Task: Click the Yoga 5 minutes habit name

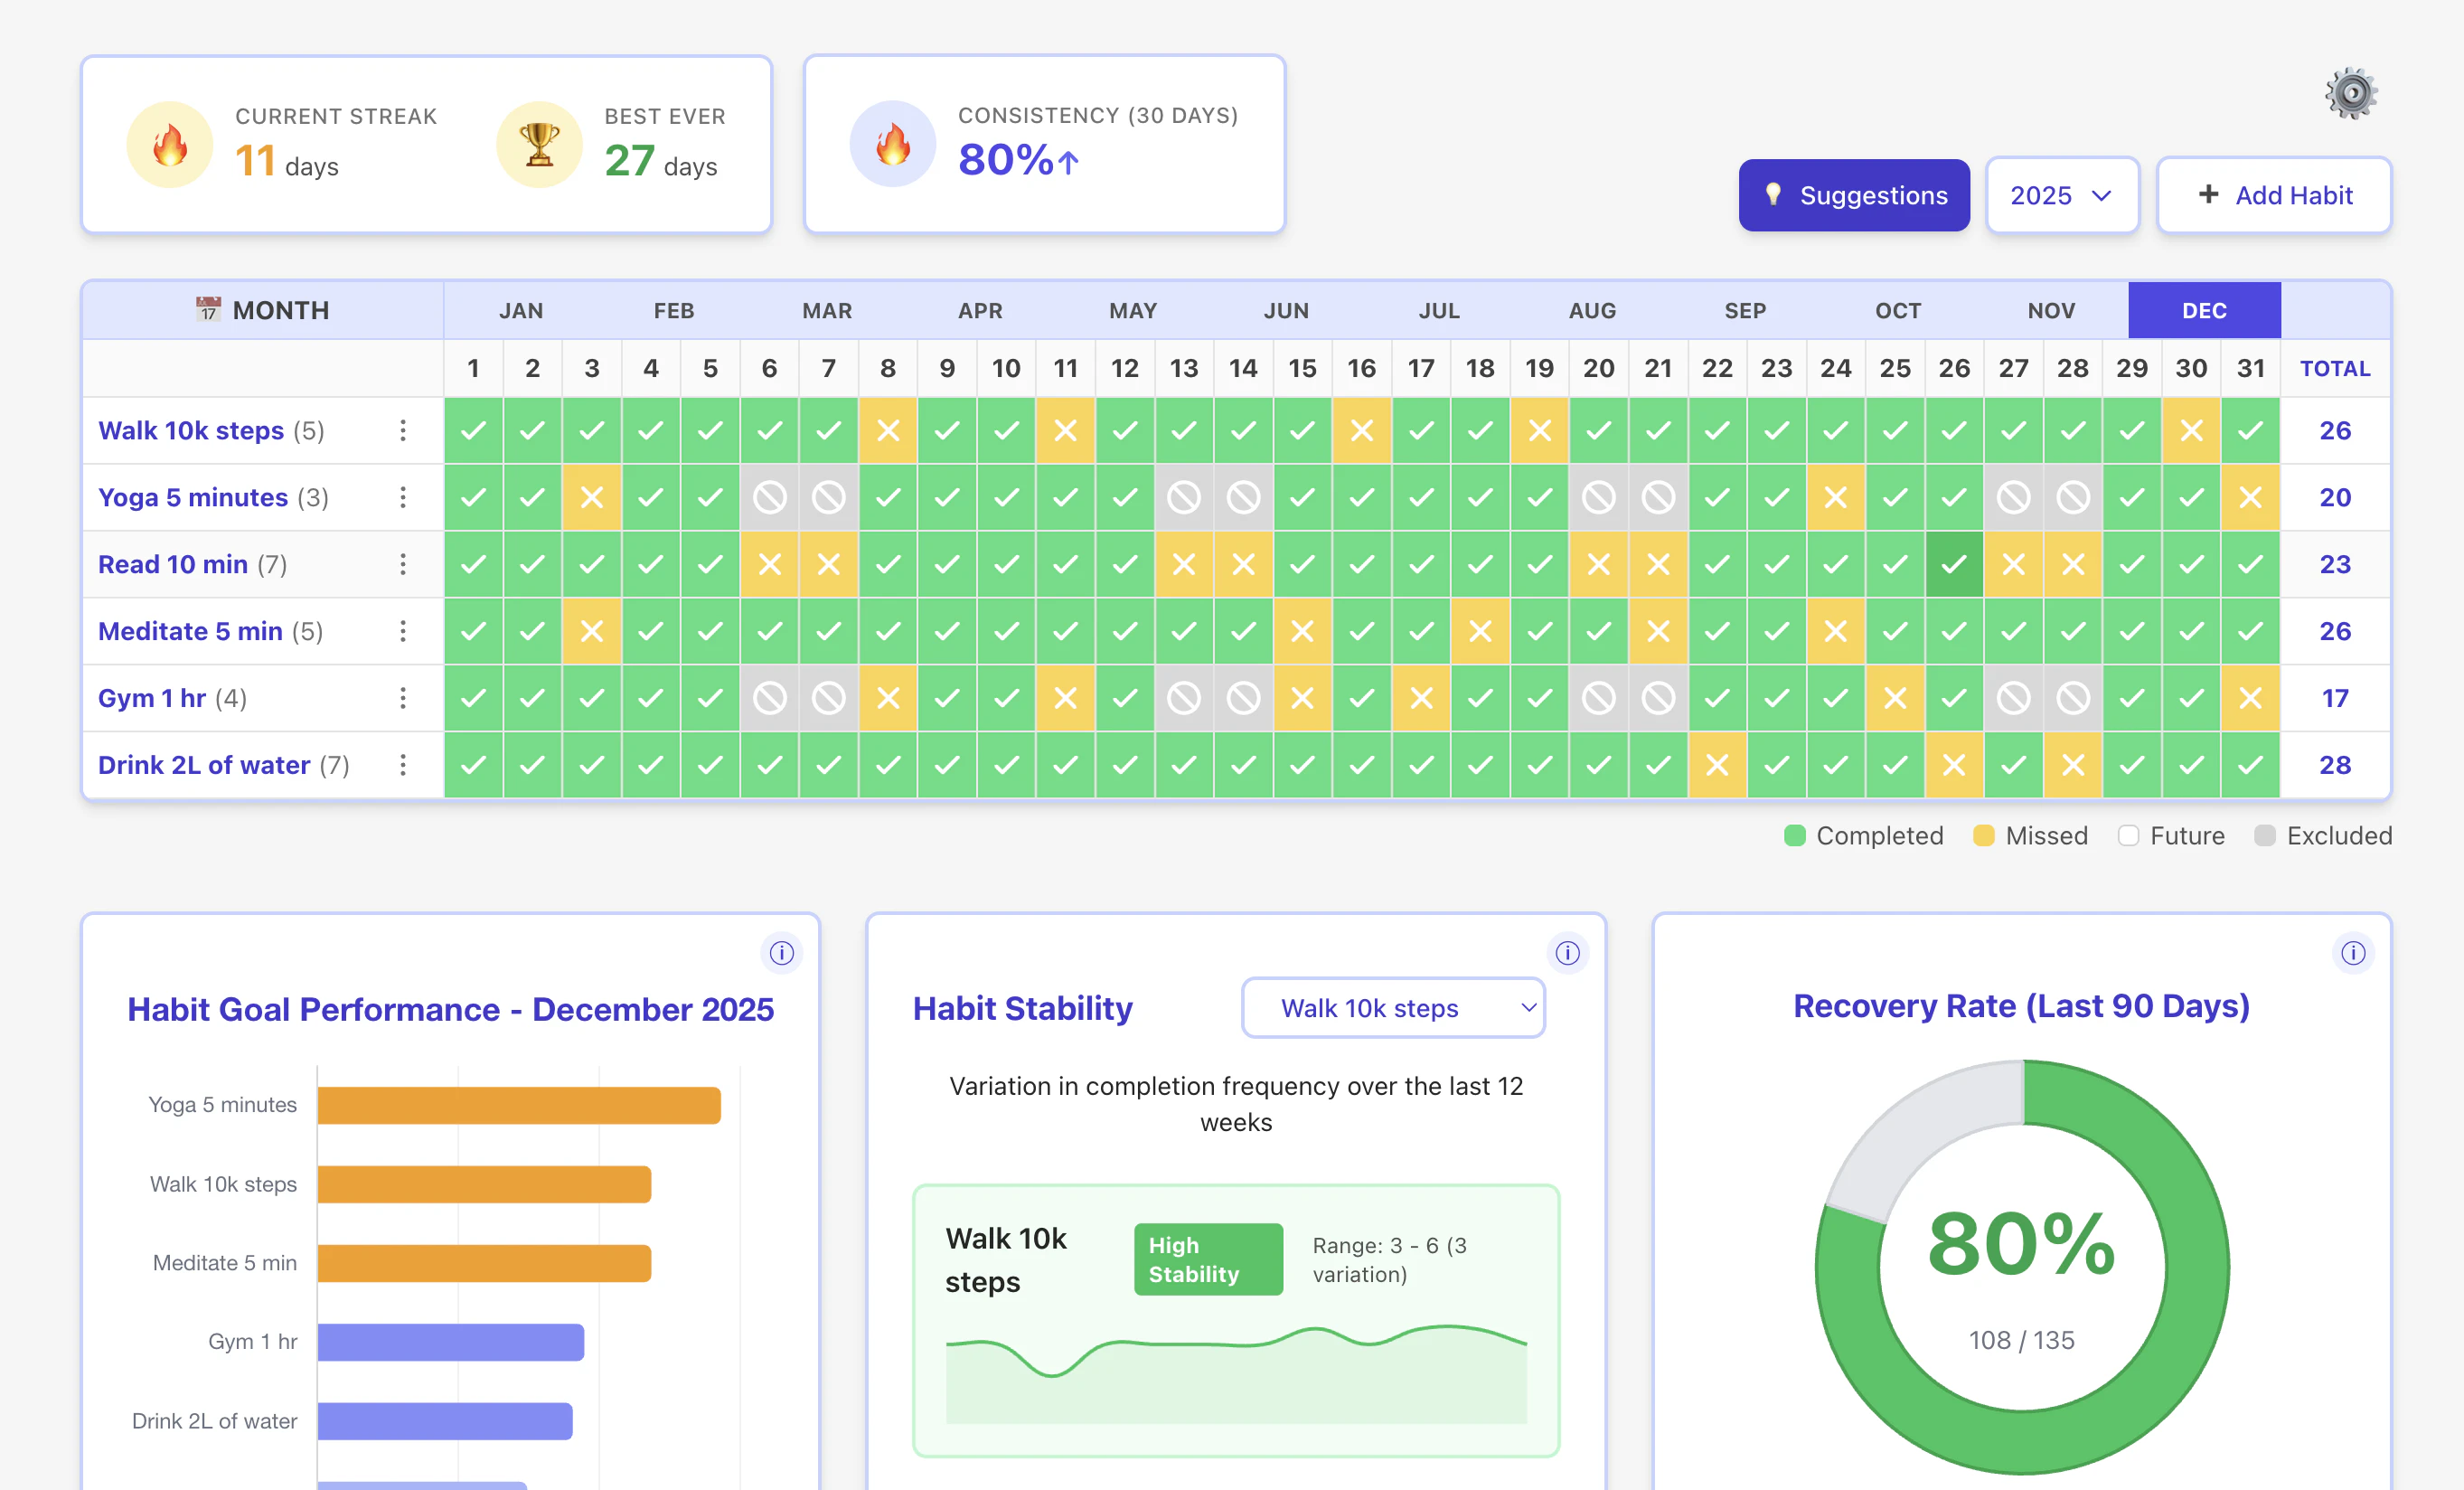Action: 193,497
